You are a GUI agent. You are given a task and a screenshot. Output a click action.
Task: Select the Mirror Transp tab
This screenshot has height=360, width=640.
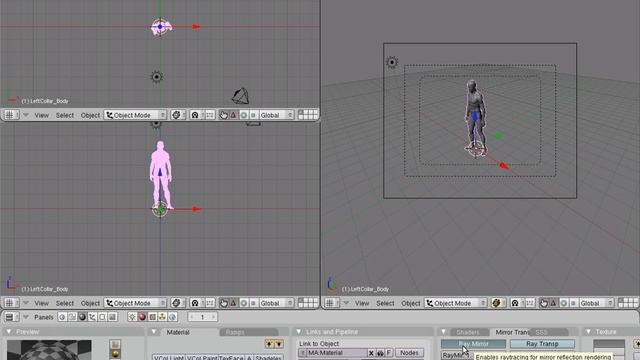[x=512, y=332]
